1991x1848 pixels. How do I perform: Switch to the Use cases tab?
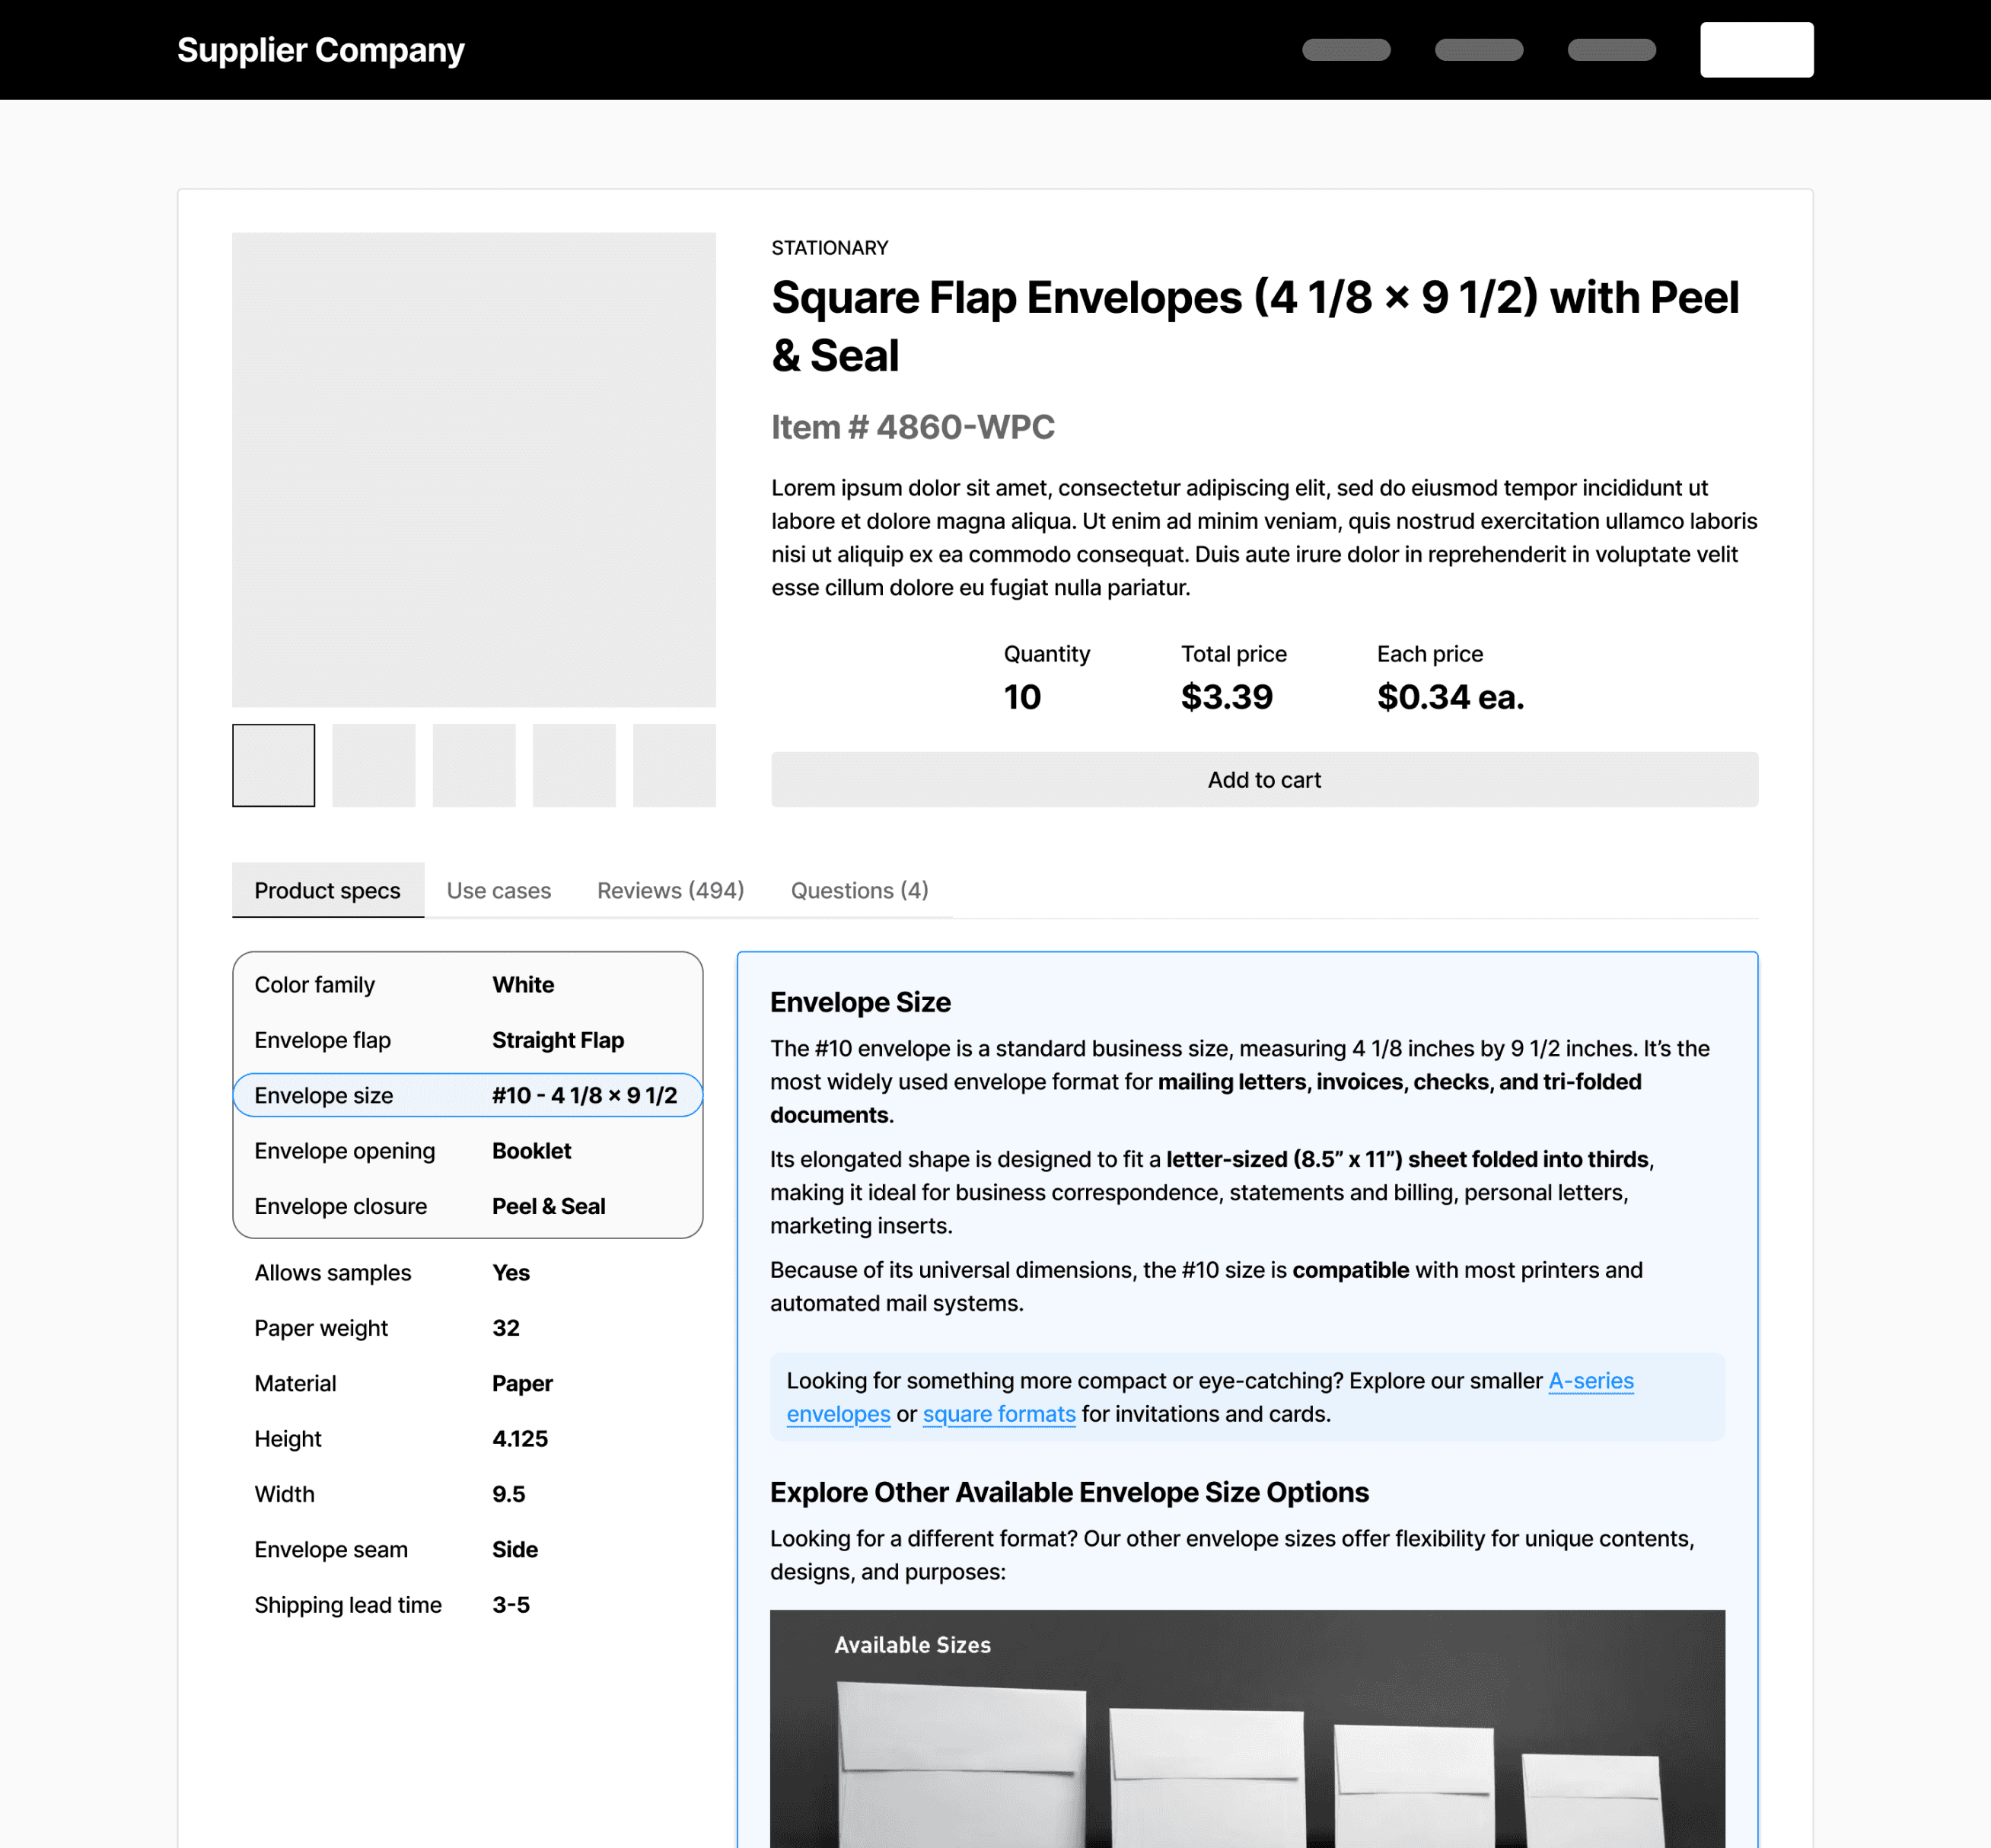coord(498,890)
